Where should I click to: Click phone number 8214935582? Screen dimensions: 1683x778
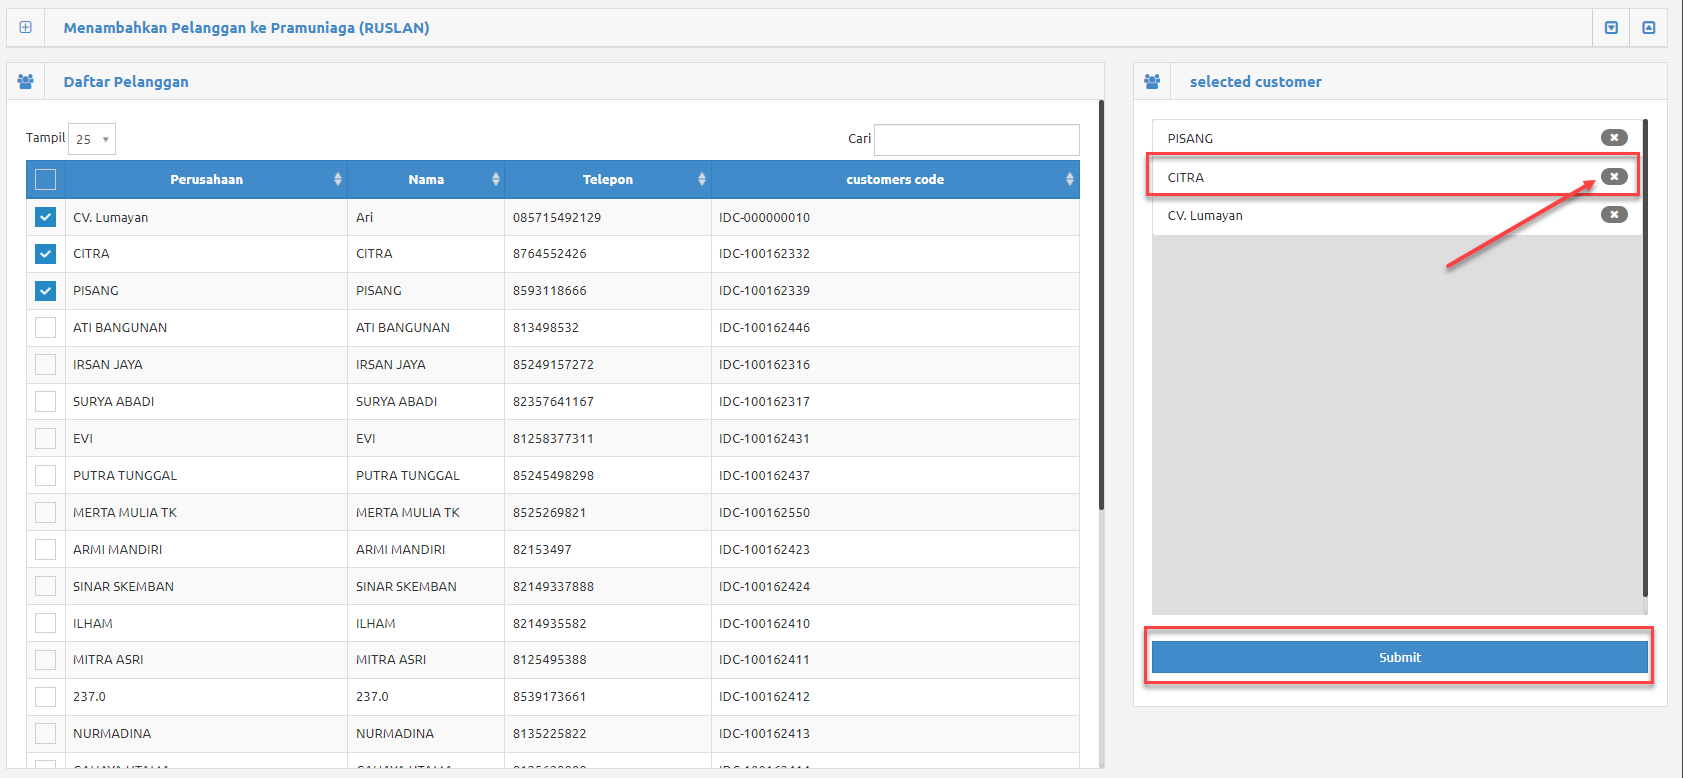(x=549, y=624)
